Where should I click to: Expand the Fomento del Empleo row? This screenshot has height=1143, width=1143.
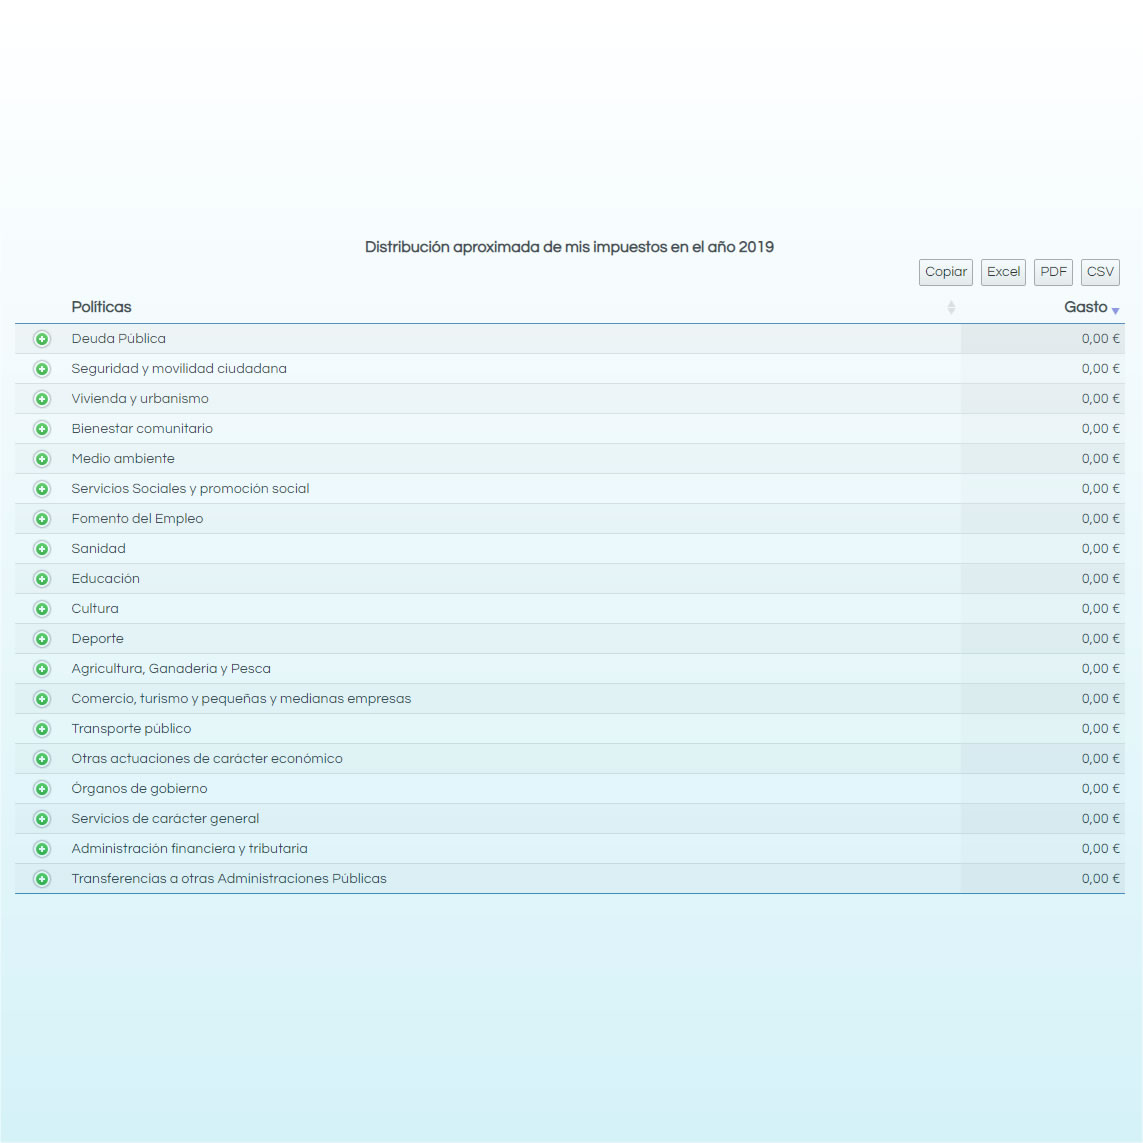tap(42, 519)
